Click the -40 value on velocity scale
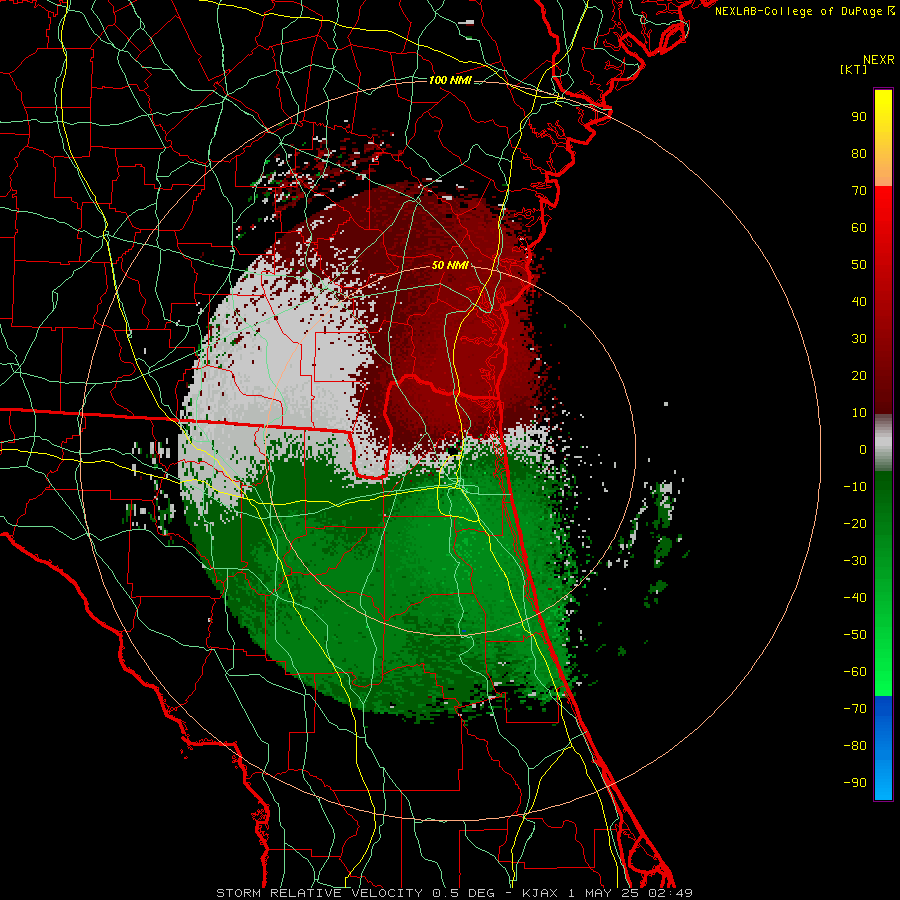This screenshot has height=900, width=900. [x=855, y=598]
